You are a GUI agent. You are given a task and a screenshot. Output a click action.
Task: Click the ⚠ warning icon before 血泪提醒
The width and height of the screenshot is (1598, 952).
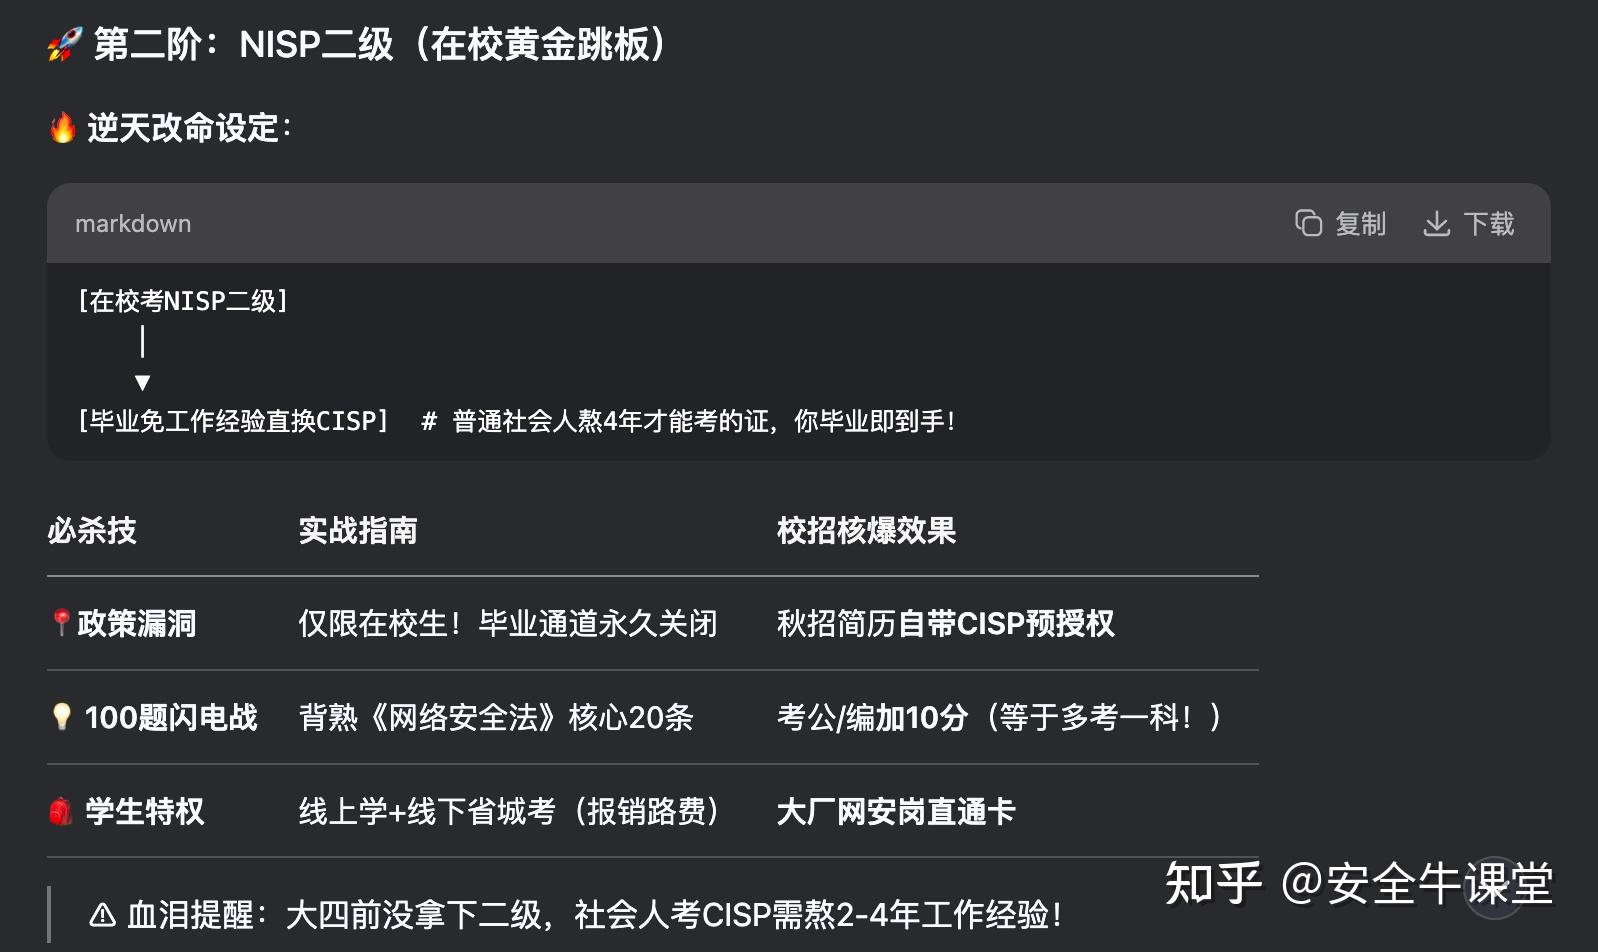click(x=104, y=914)
